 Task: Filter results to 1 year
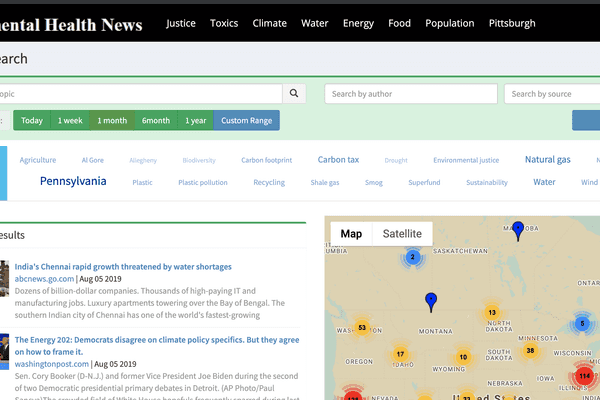(196, 121)
